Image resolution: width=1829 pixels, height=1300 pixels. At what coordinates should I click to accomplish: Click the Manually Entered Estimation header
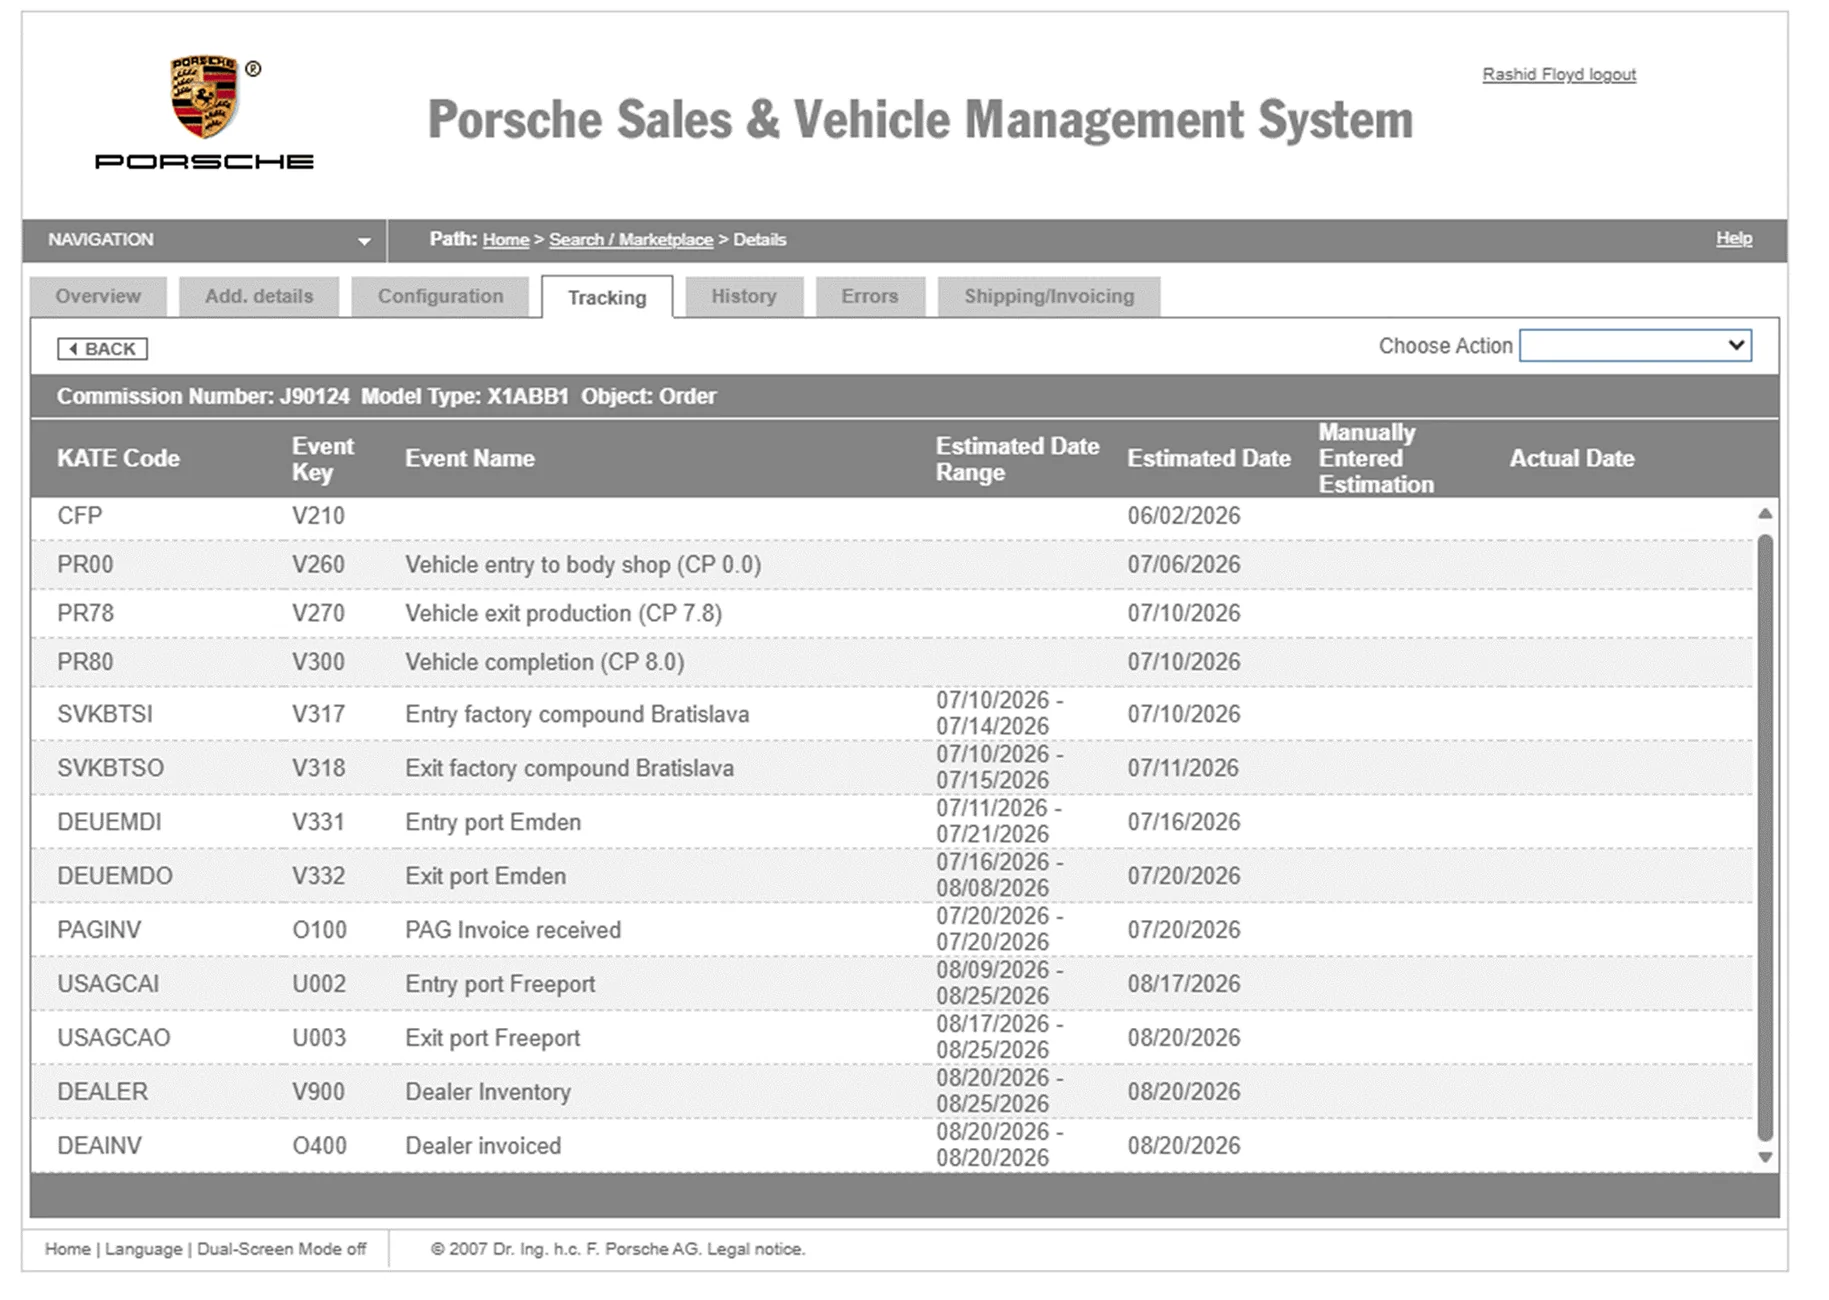(1375, 458)
